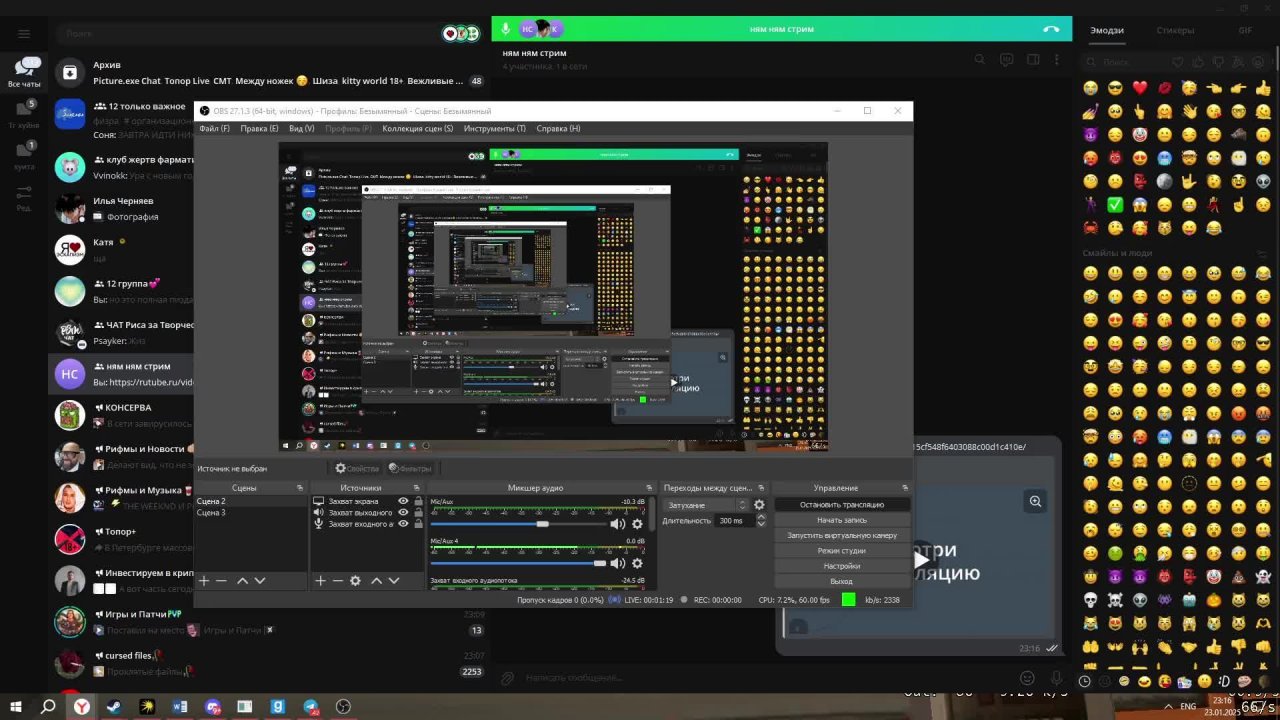Open Mic/Aux 4 audio settings gear
This screenshot has height=720, width=1280.
[x=637, y=563]
